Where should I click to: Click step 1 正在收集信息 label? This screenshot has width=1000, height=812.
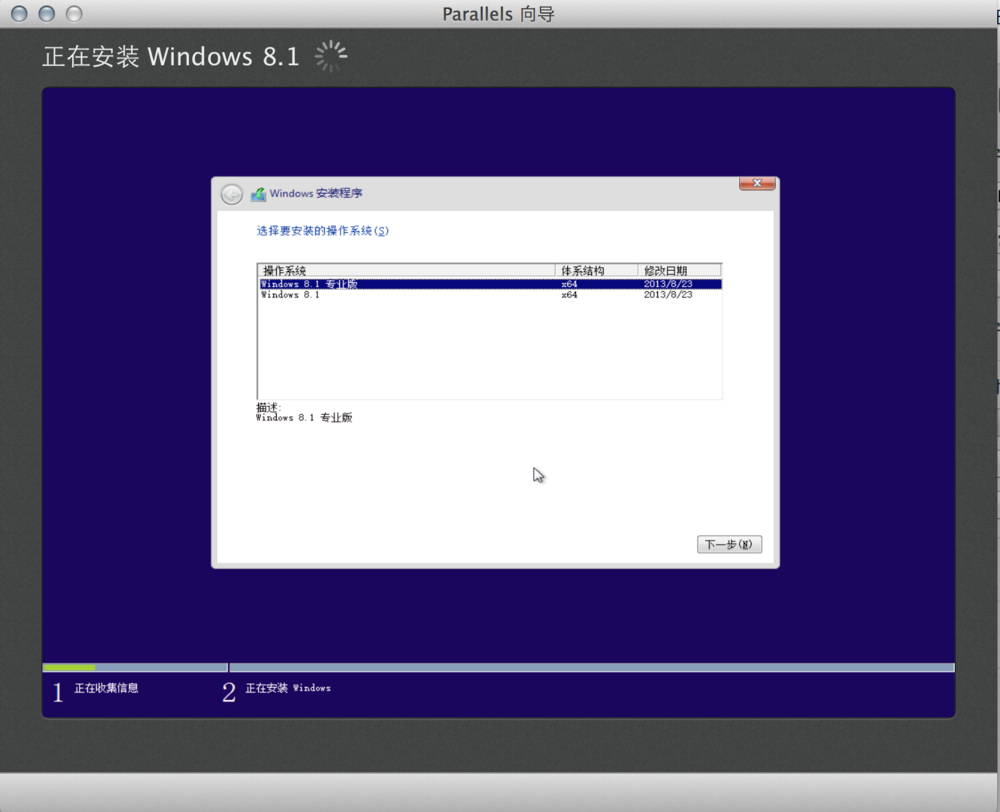pos(107,688)
